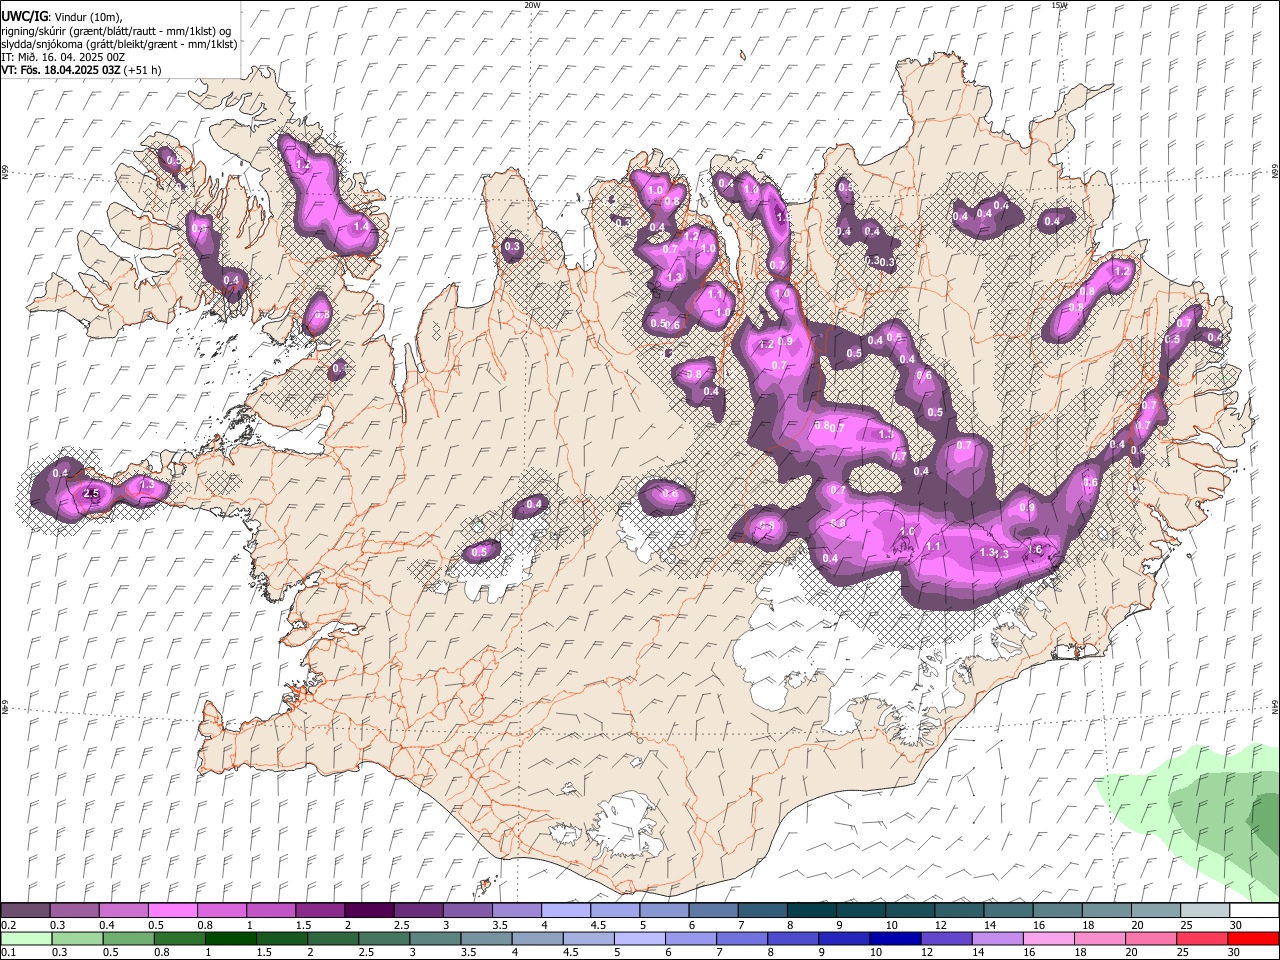Click the "20W" longitude label
Image resolution: width=1280 pixels, height=960 pixels.
point(532,5)
